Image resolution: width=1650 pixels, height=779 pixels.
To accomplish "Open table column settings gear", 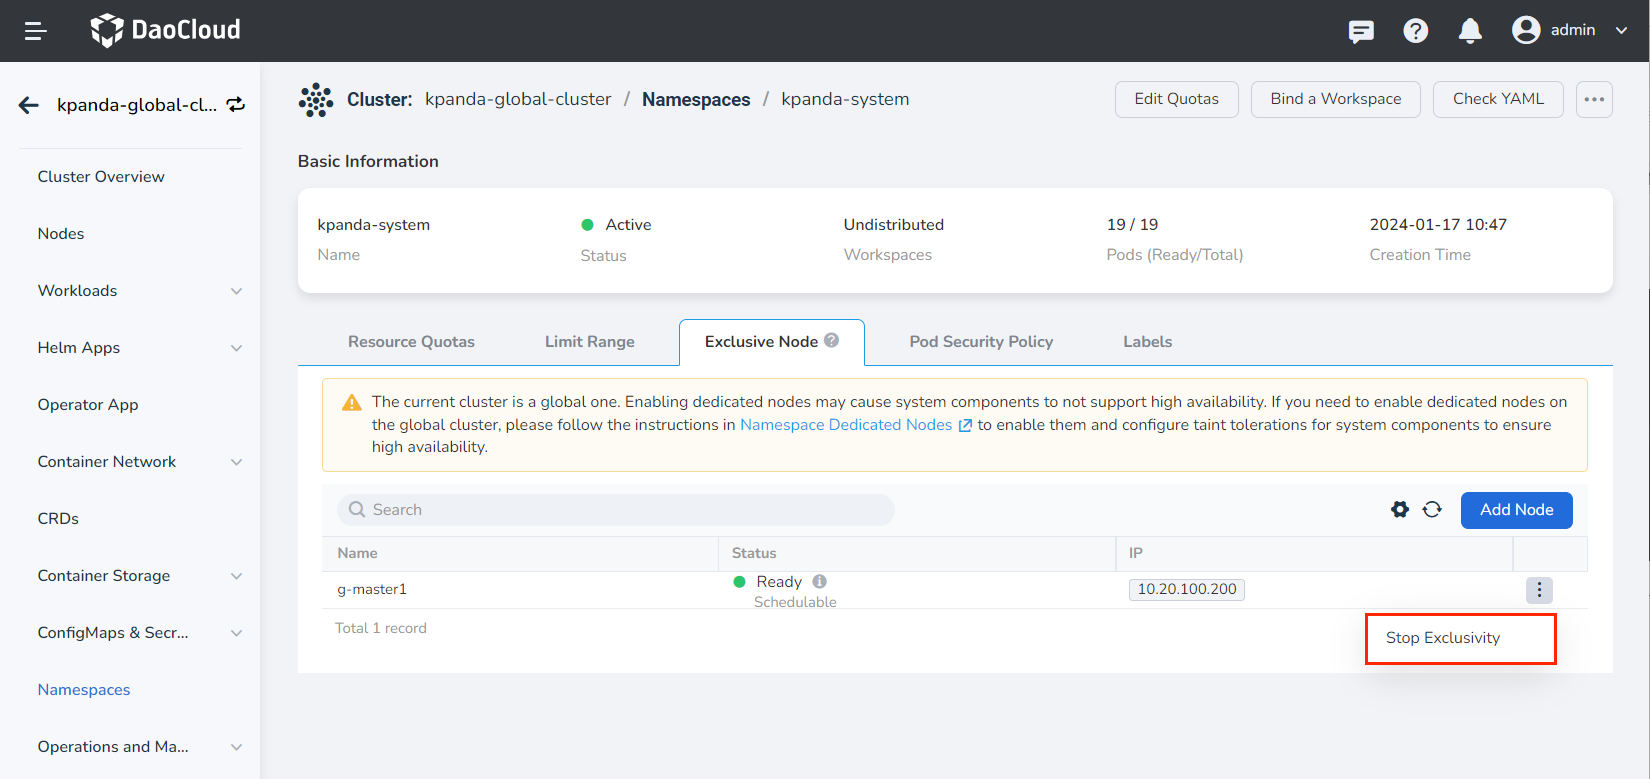I will click(x=1399, y=510).
